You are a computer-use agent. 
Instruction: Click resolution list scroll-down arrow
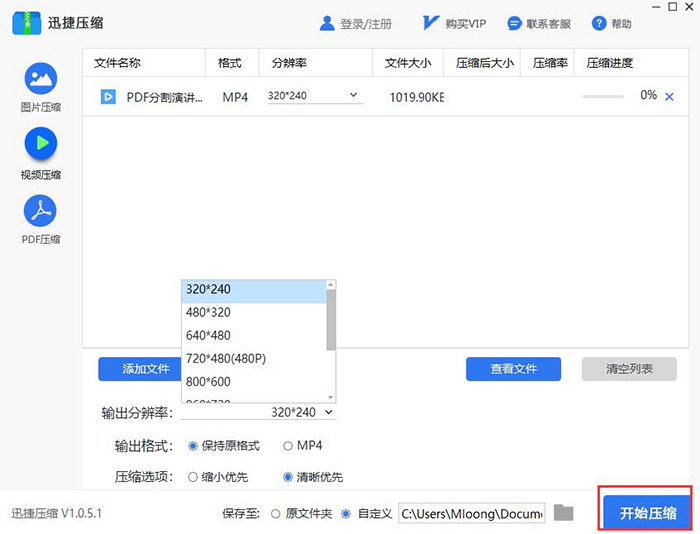tap(331, 397)
